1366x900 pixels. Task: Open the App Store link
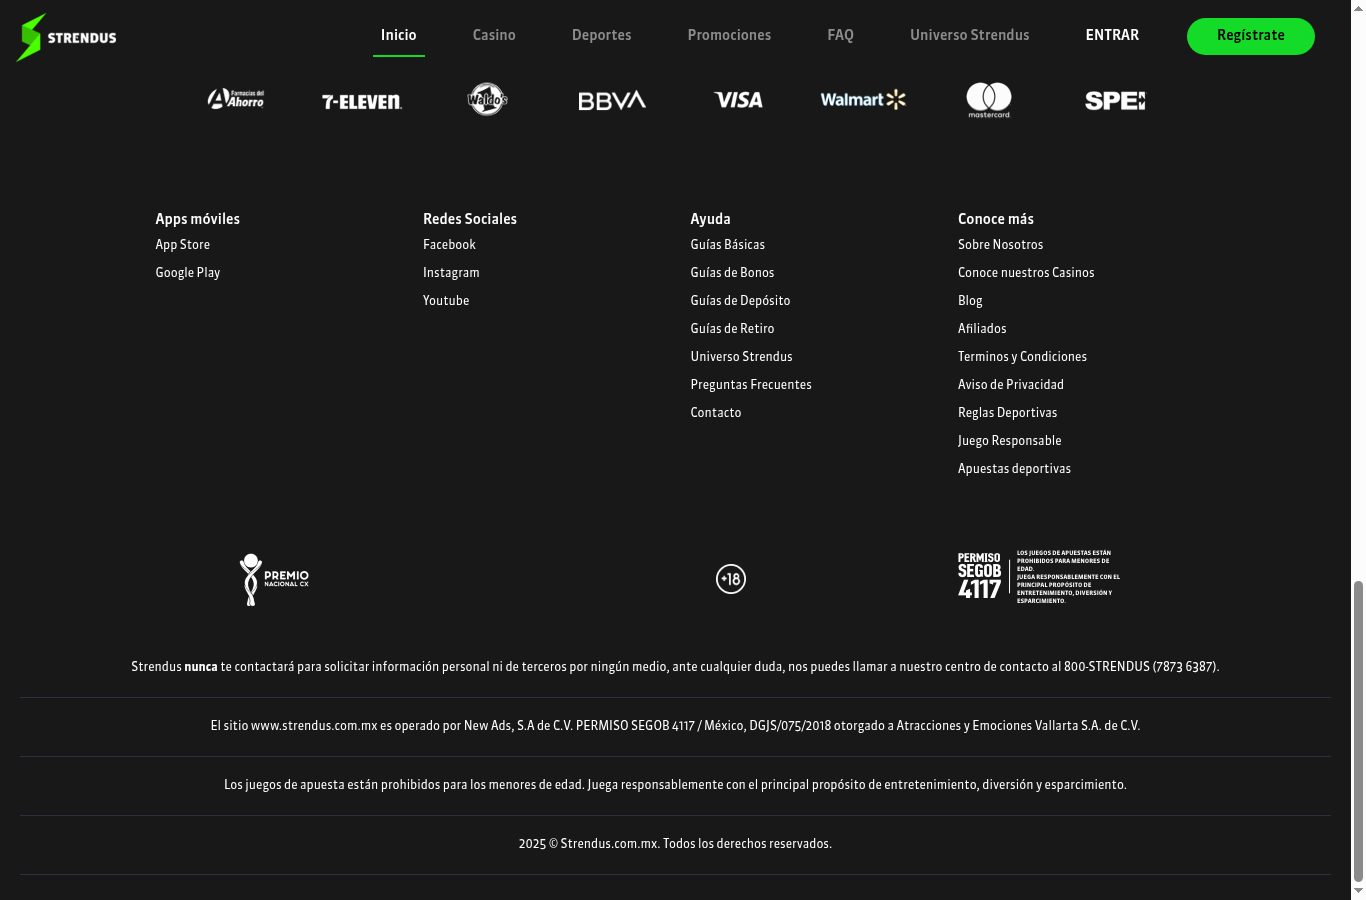coord(183,245)
